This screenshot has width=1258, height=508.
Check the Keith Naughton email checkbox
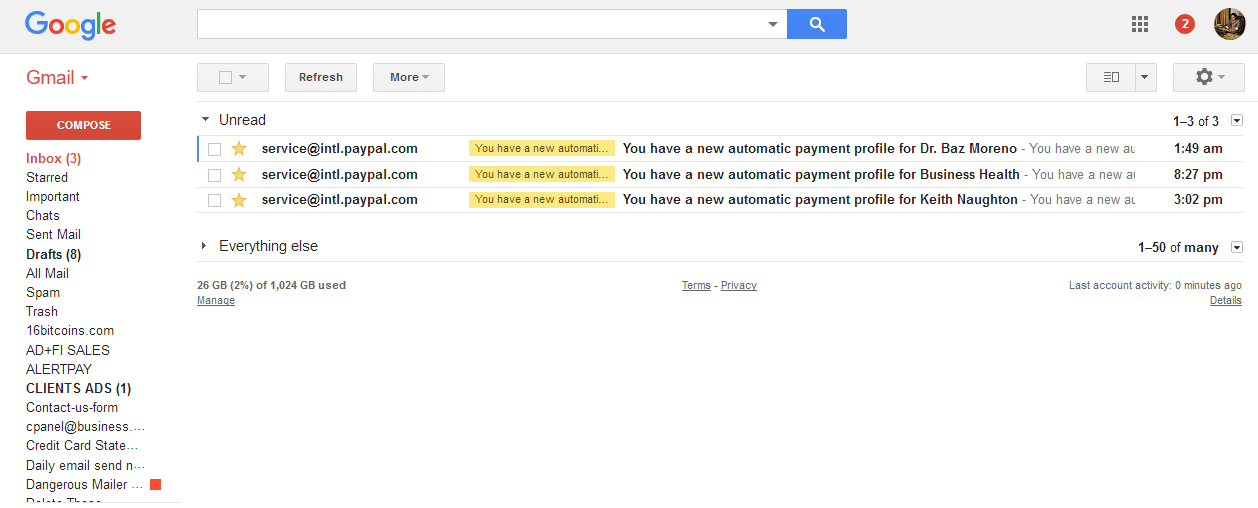coord(214,200)
